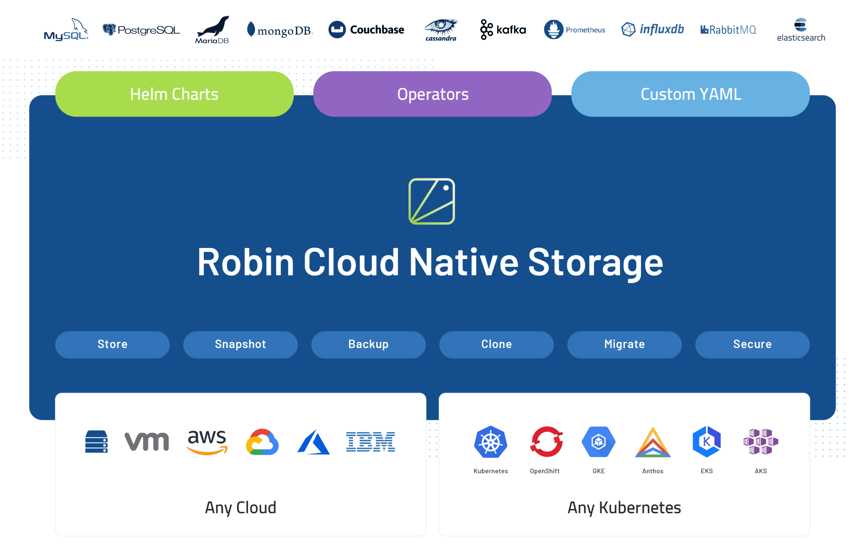This screenshot has width=850, height=546.
Task: Click the Google Cloud logo
Action: (x=262, y=442)
